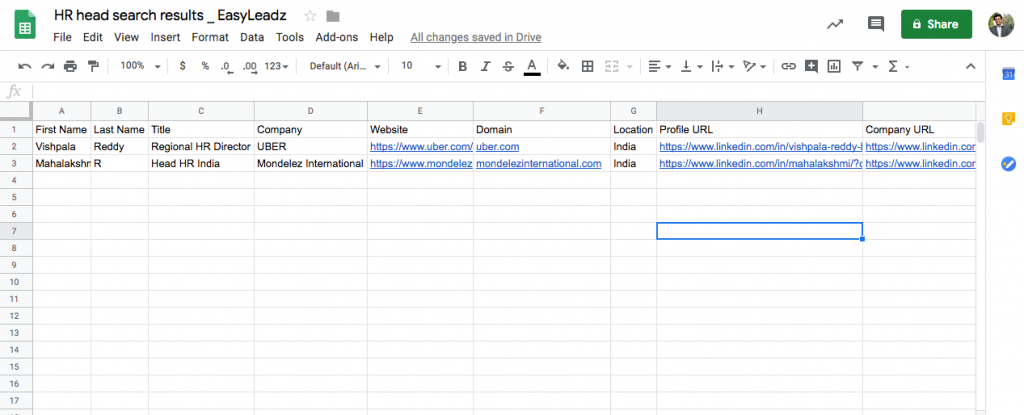This screenshot has height=415, width=1024.
Task: Open Vishpala Reddy LinkedIn profile URL
Action: point(761,147)
